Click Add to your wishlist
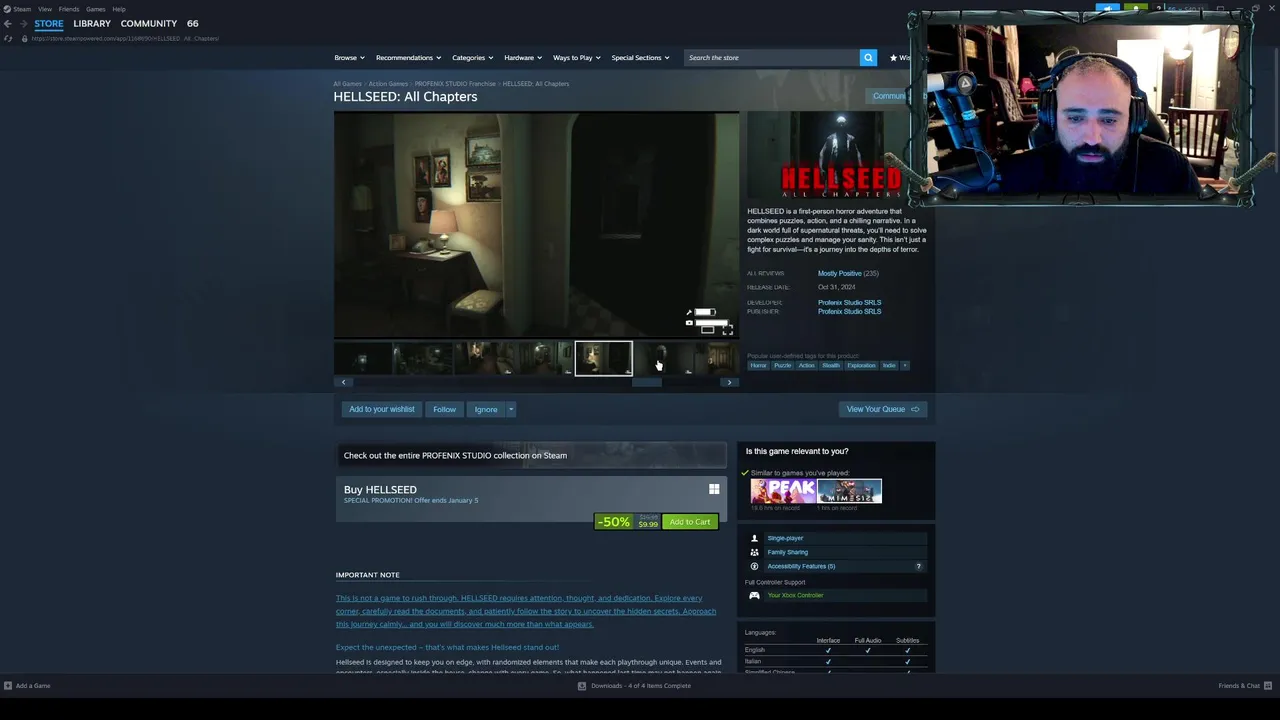The height and width of the screenshot is (720, 1280). [382, 409]
